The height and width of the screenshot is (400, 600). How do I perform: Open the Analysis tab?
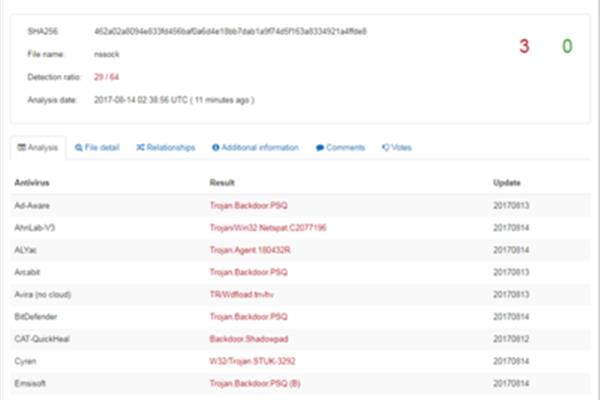coord(38,148)
